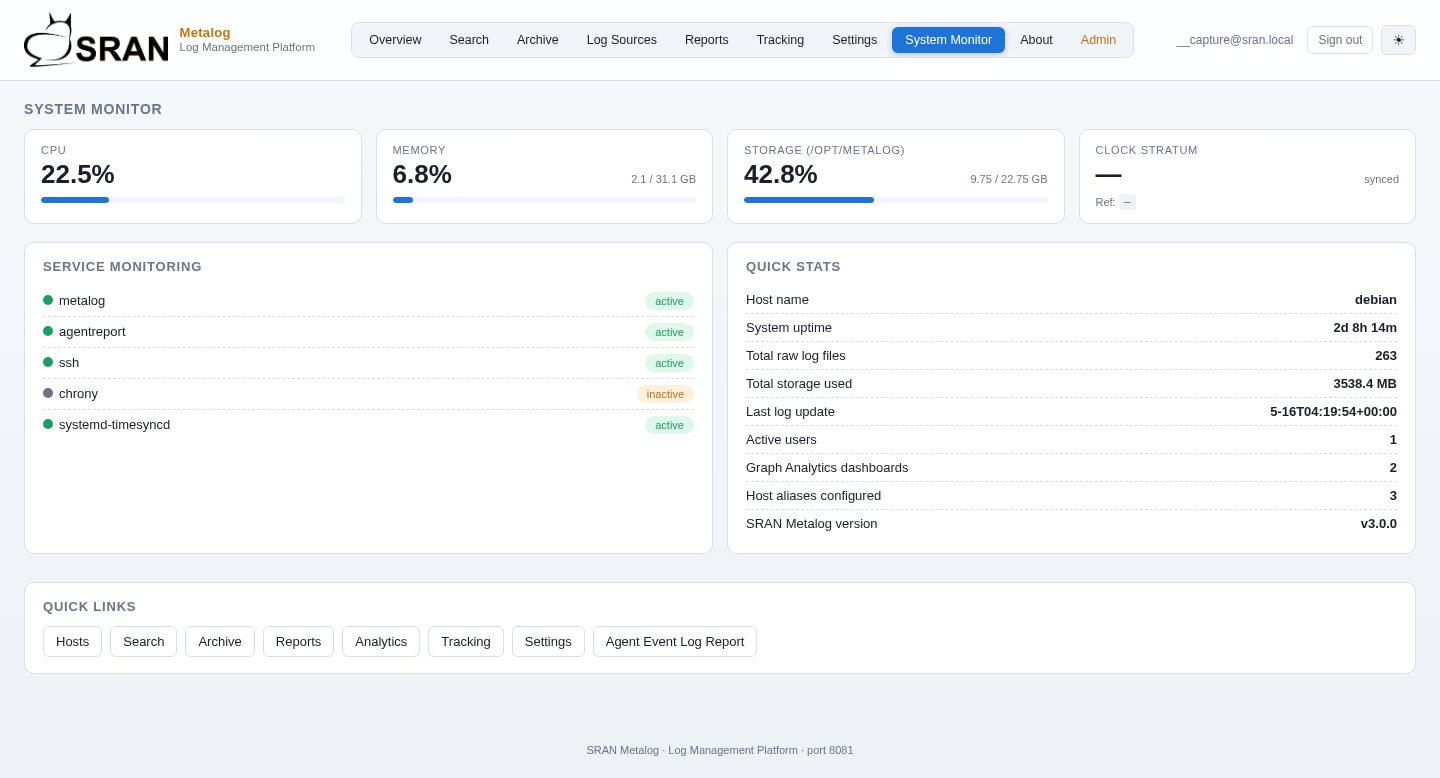Click the metalog green status dot
Screen dimensions: 1440x778
(48, 300)
